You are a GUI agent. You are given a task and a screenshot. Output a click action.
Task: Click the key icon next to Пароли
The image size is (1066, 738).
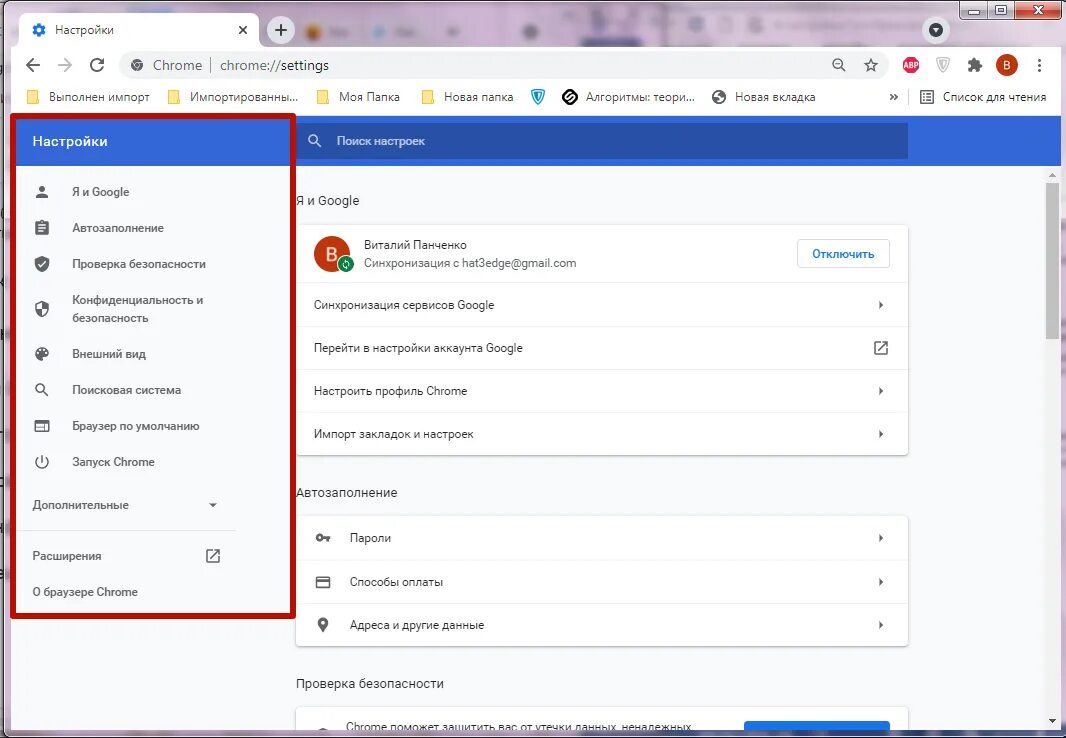click(323, 538)
